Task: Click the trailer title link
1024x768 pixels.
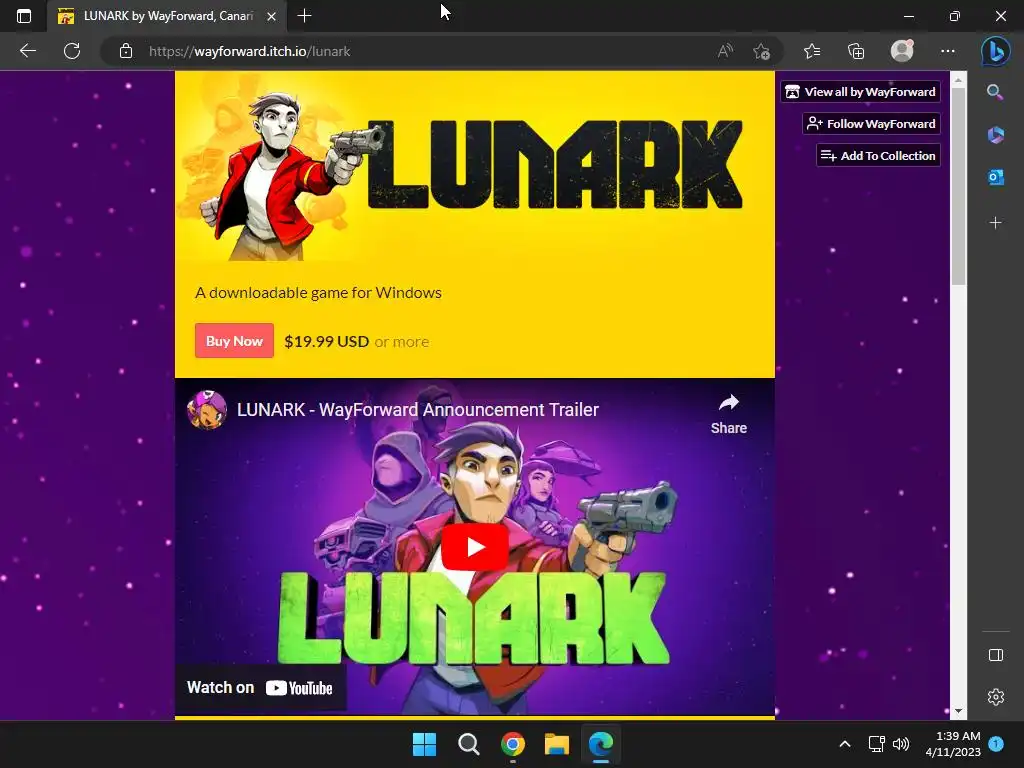Action: 418,409
